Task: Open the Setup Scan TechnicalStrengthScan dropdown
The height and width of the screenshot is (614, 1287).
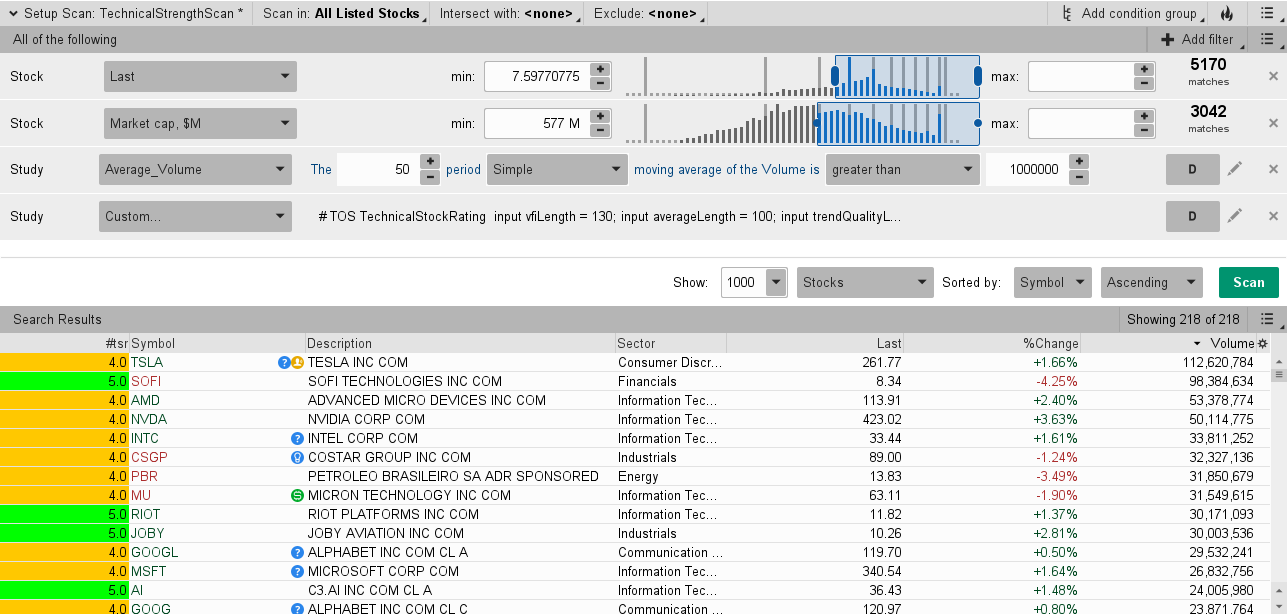Action: click(126, 14)
